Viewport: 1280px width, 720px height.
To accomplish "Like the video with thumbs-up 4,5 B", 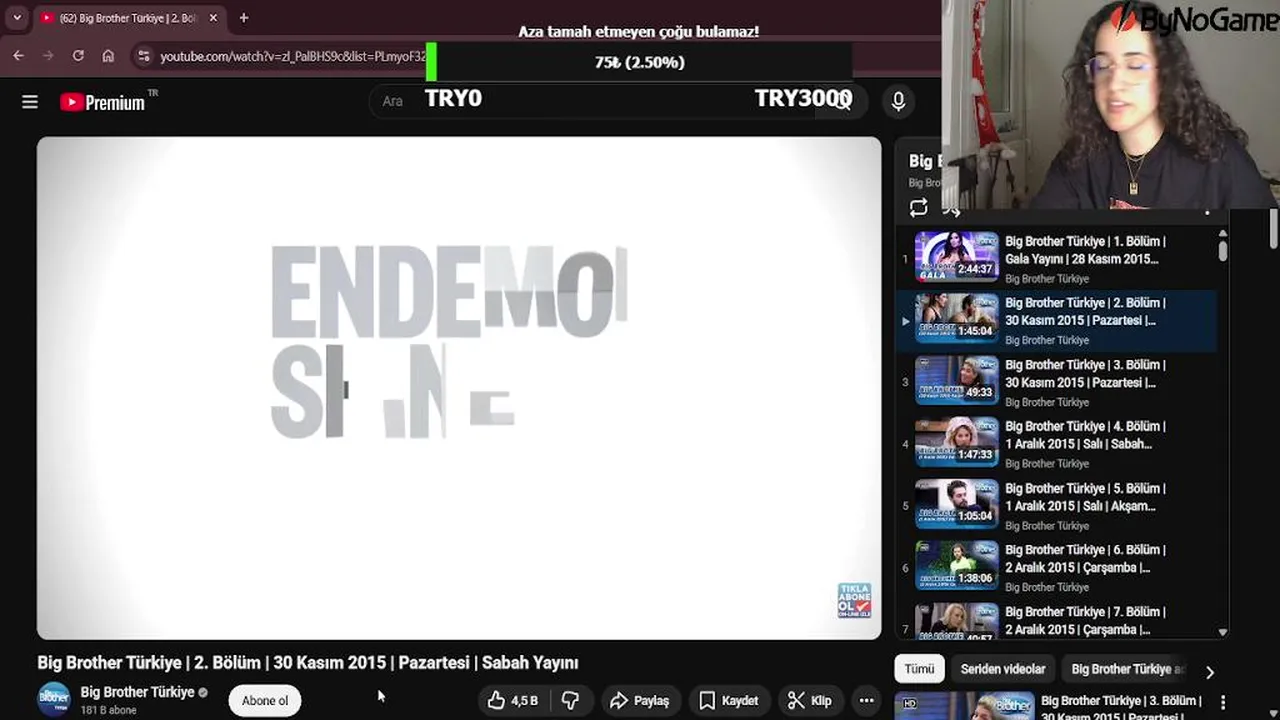I will tap(513, 701).
